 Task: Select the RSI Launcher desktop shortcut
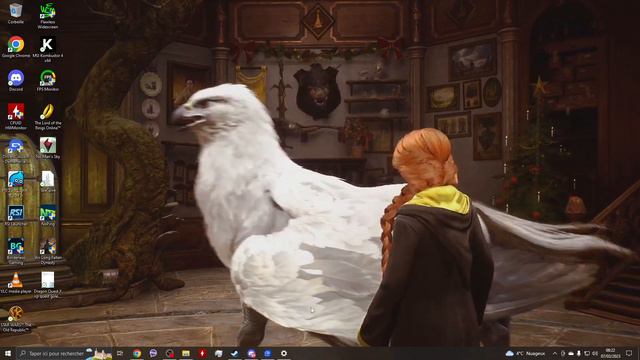pyautogui.click(x=16, y=215)
